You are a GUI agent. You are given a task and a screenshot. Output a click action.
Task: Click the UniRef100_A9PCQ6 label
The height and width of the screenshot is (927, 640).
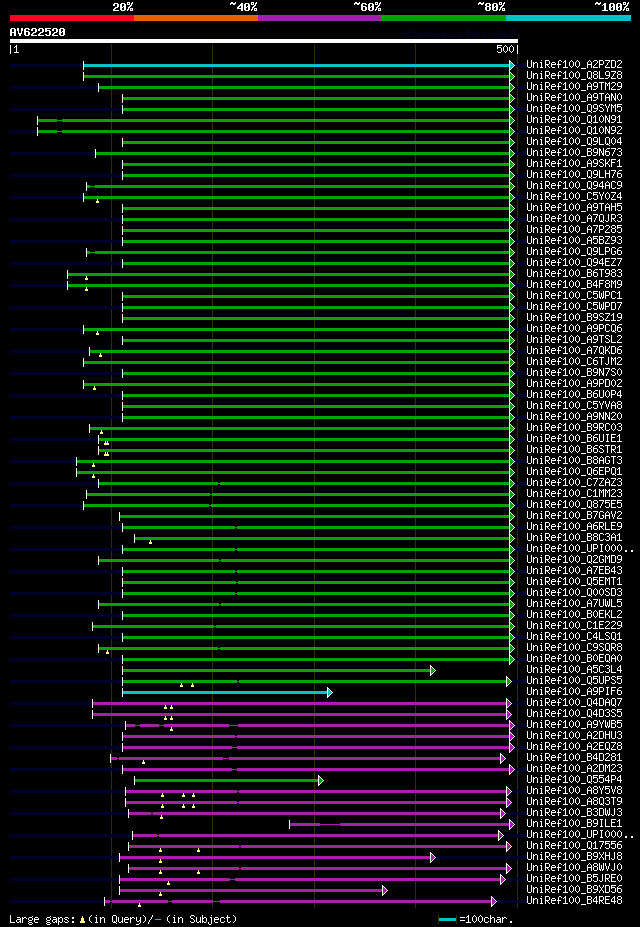click(x=574, y=329)
